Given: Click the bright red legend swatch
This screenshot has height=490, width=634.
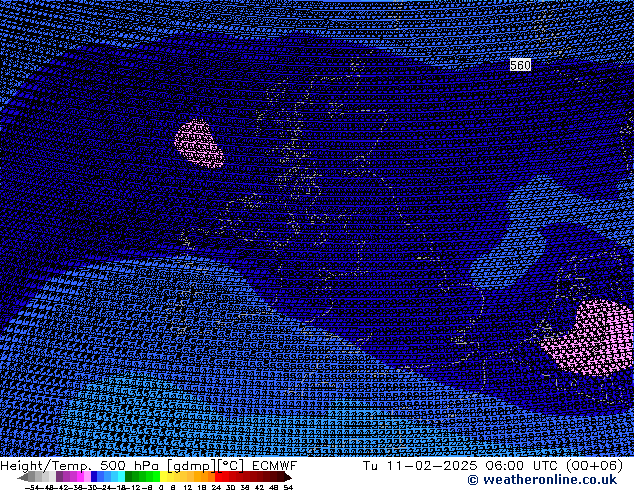Looking at the screenshot, I should [x=218, y=477].
